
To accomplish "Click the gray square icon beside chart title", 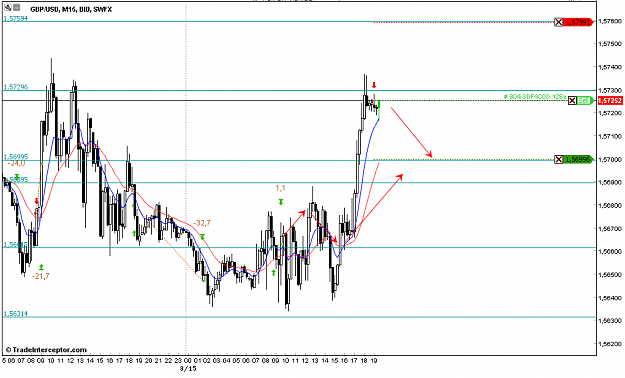I will coord(16,8).
